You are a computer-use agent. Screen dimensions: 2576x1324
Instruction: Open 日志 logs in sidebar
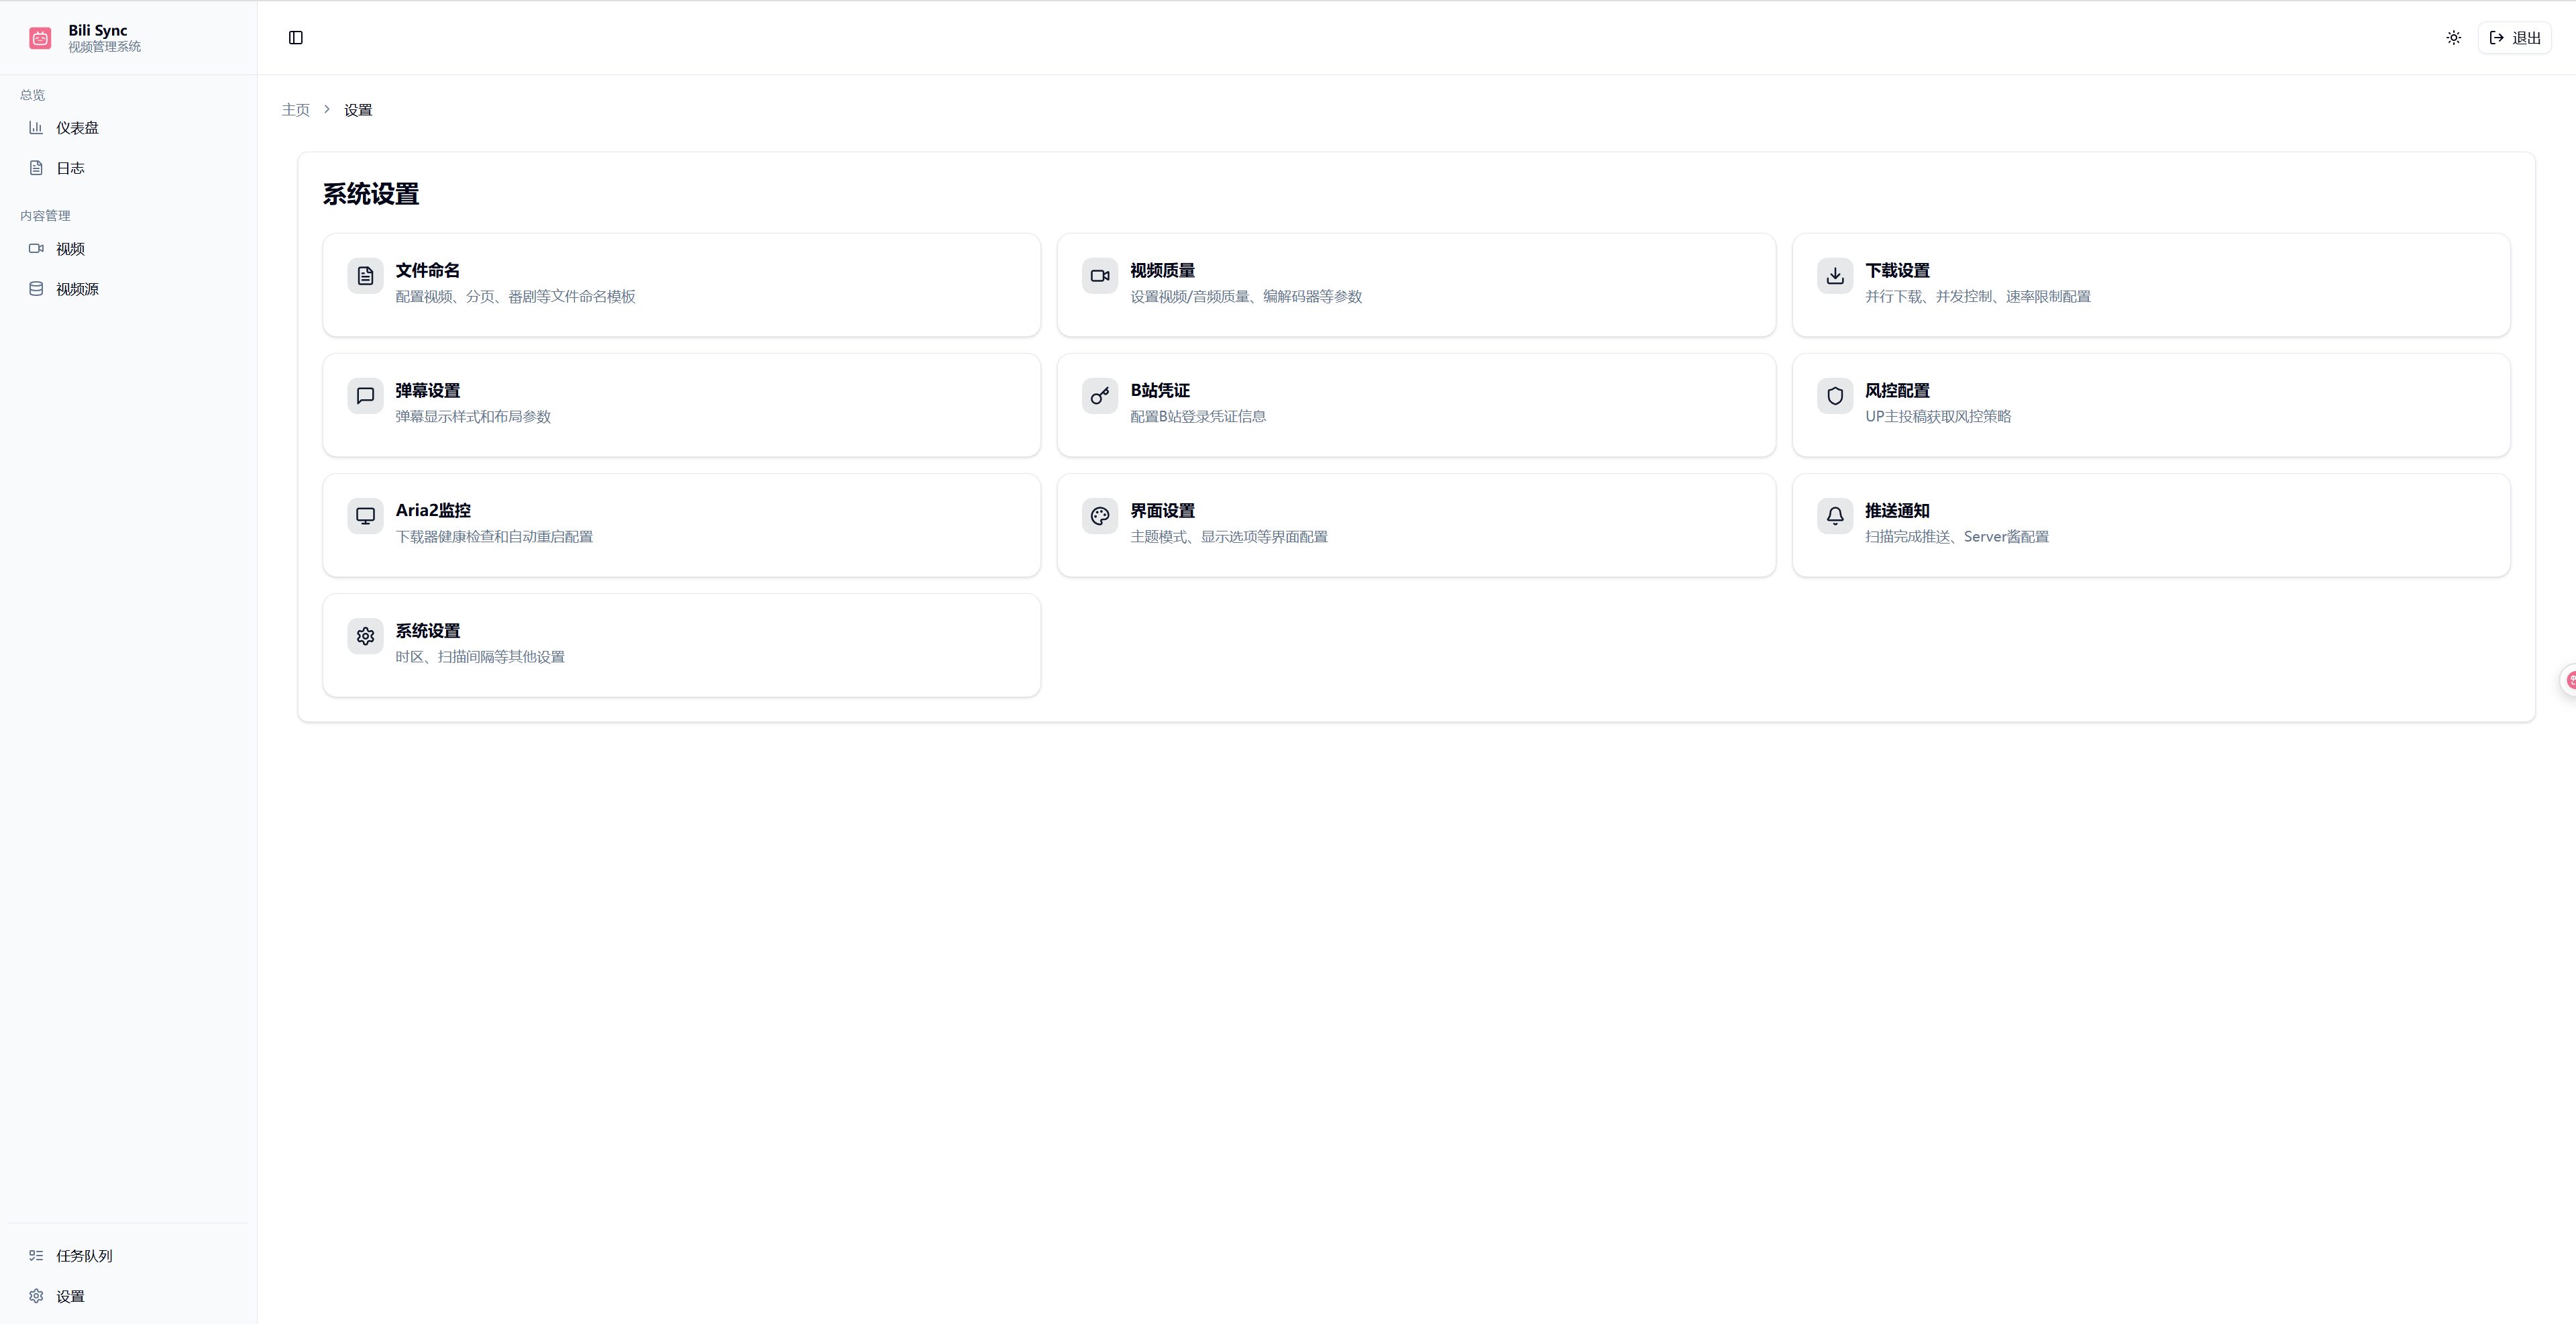point(70,168)
